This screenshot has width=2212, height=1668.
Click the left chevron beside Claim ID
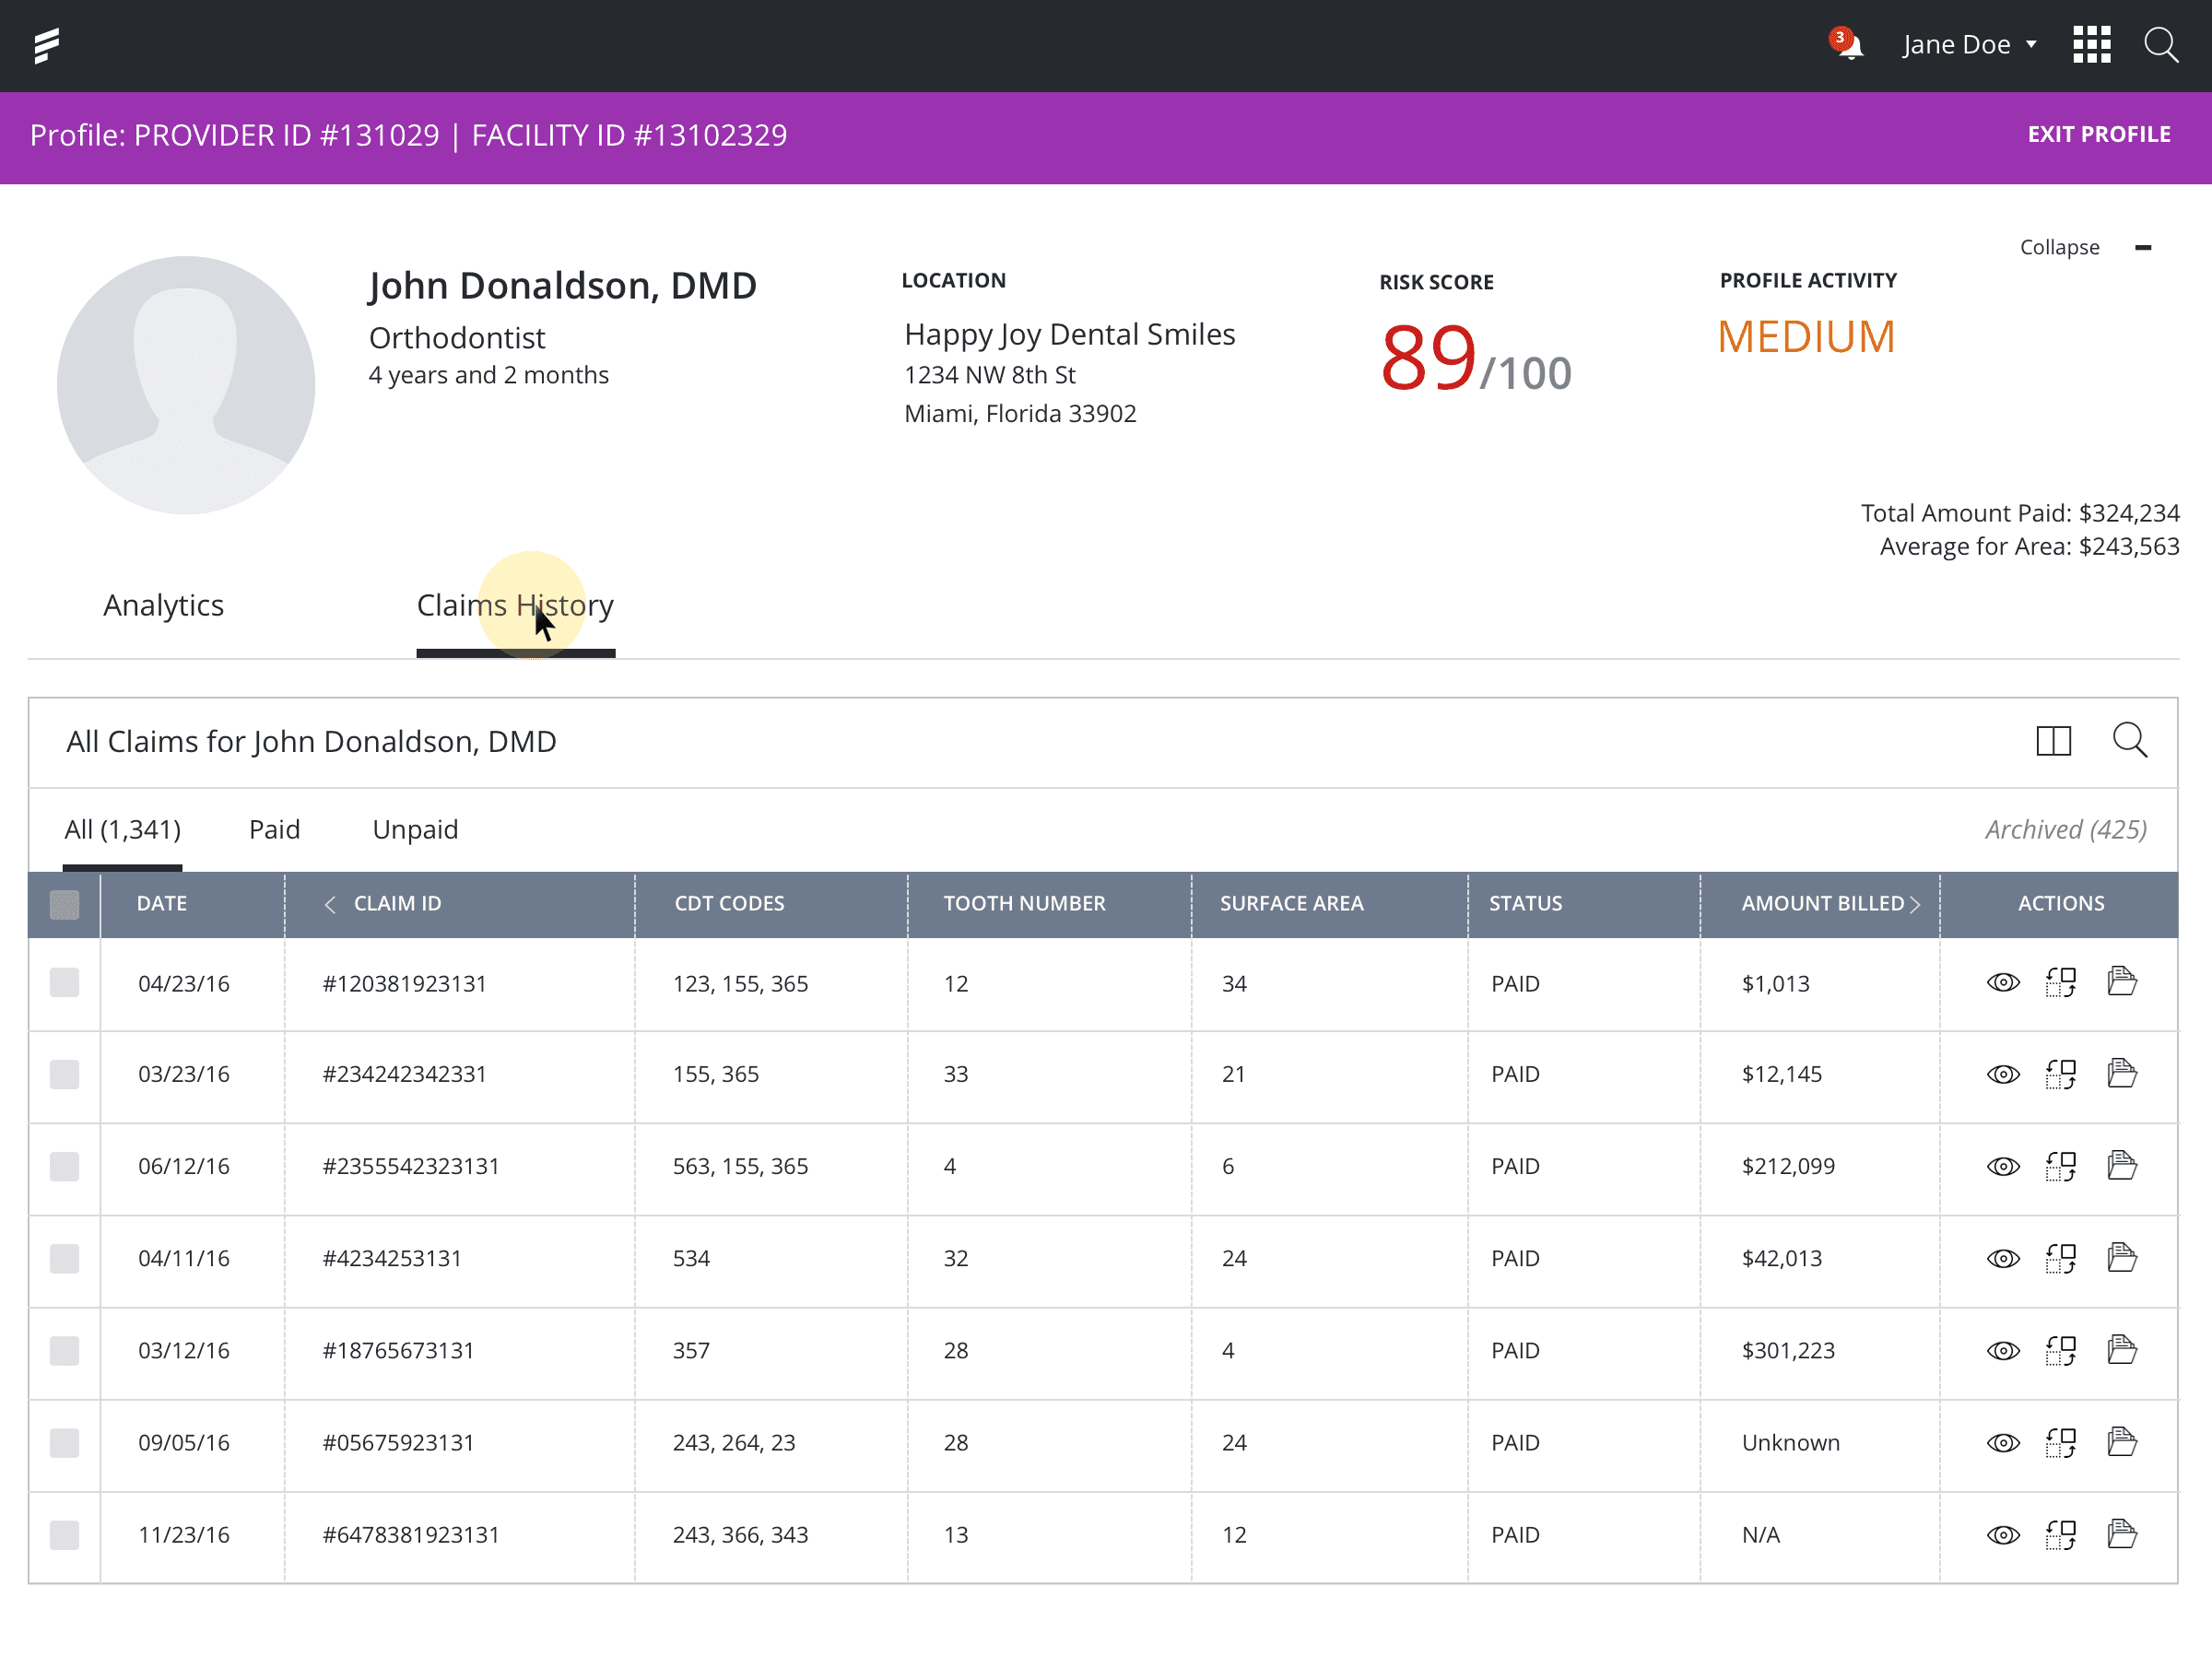point(330,904)
